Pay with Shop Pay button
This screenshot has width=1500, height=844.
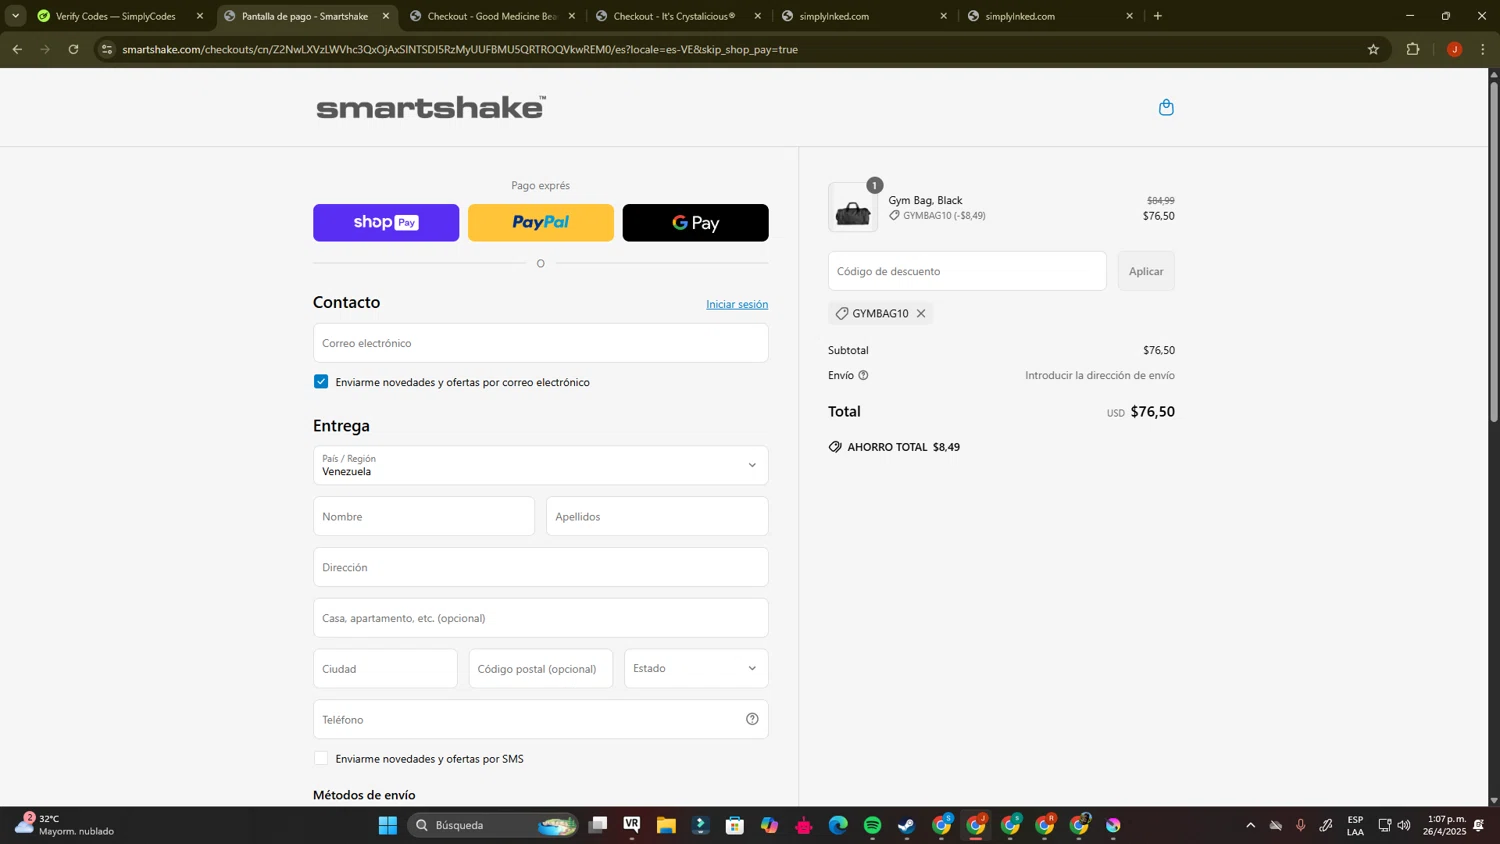[x=386, y=223]
